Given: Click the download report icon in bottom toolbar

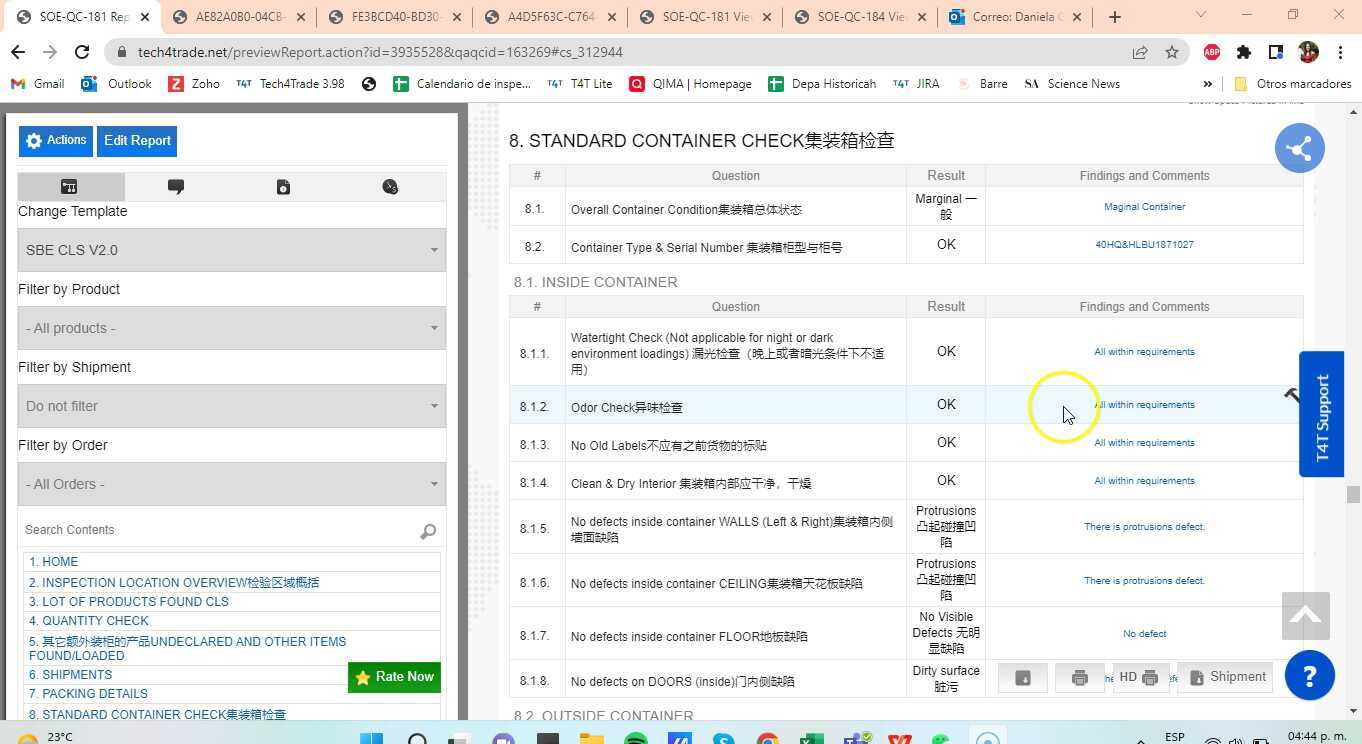Looking at the screenshot, I should click(1022, 677).
